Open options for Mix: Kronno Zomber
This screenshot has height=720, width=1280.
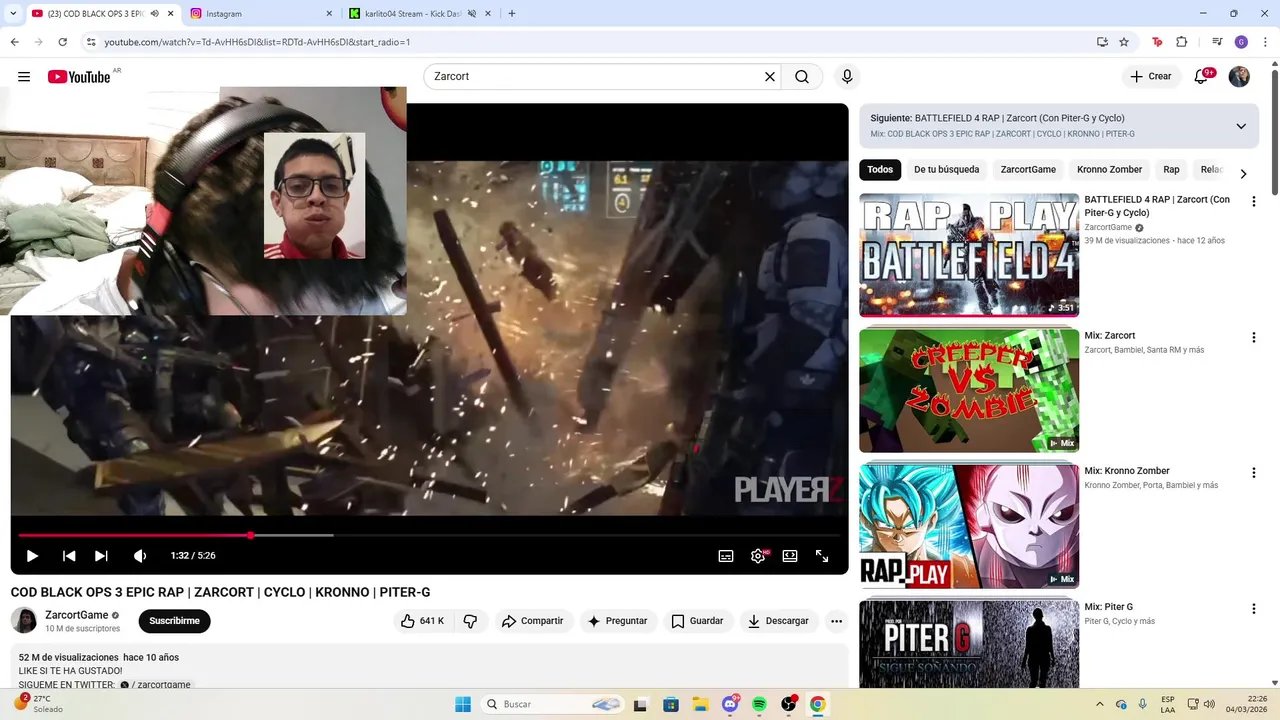[1253, 473]
